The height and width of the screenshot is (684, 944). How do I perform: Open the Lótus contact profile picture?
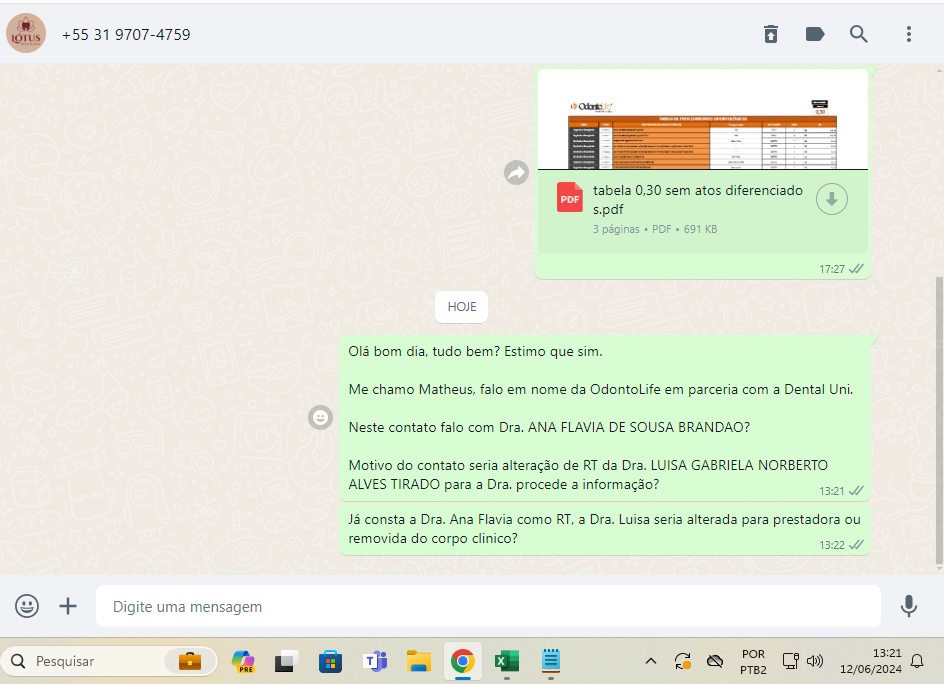(26, 33)
